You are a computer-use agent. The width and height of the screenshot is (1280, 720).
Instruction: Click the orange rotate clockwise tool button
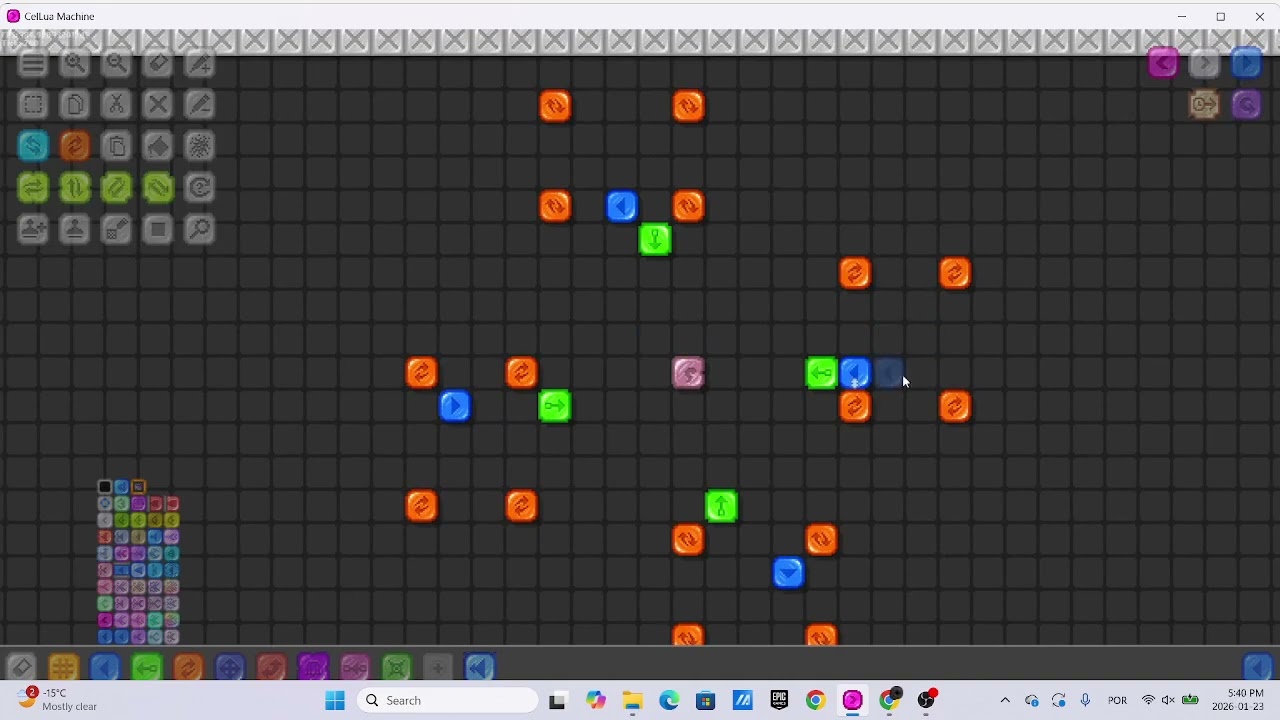75,147
